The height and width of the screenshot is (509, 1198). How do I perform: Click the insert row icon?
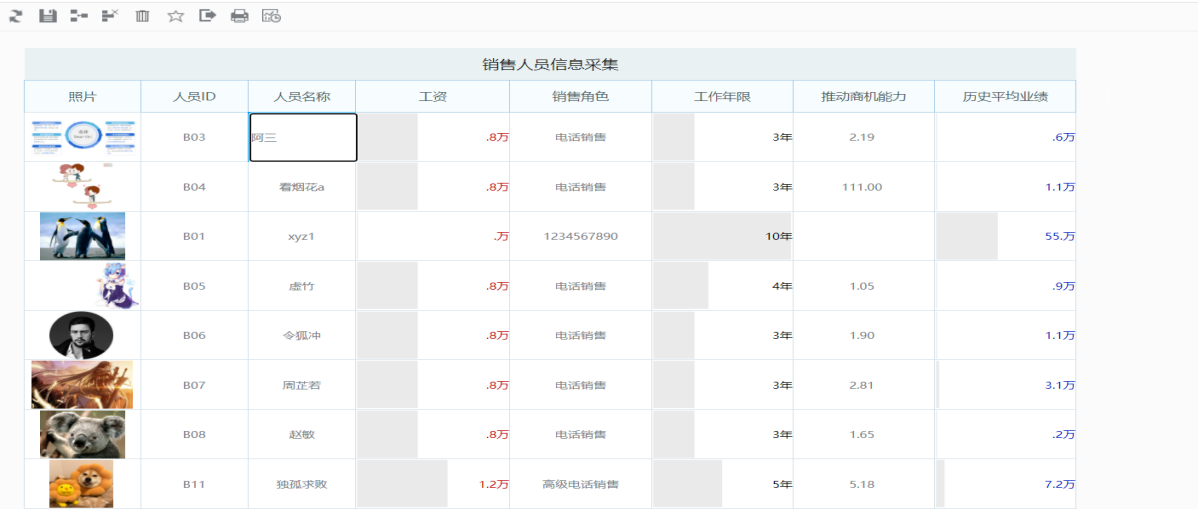[78, 15]
